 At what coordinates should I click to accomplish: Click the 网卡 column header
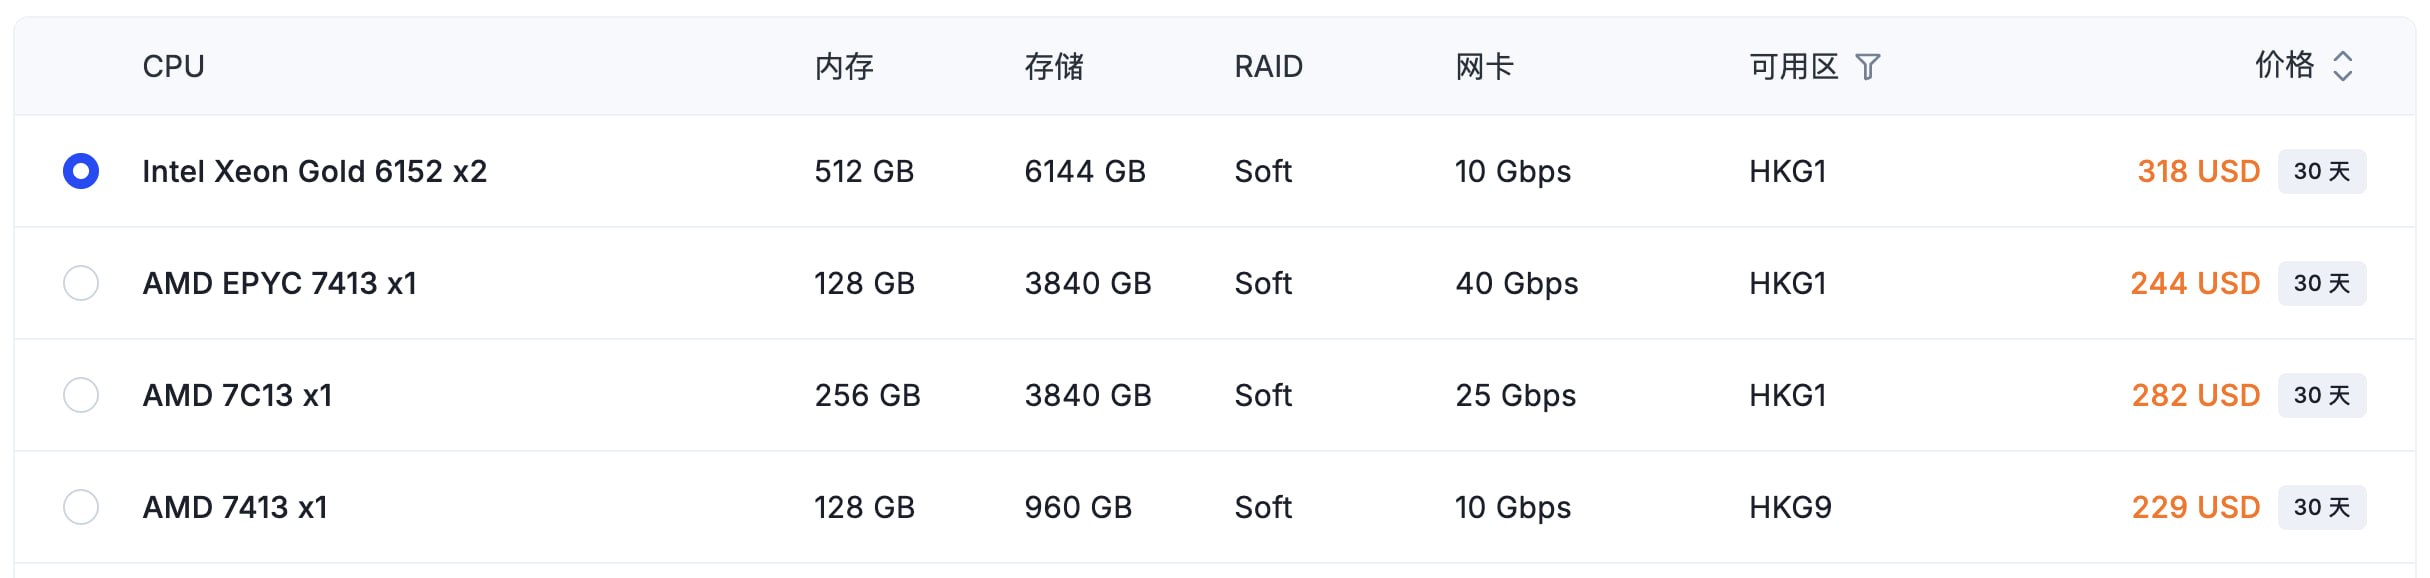tap(1484, 67)
